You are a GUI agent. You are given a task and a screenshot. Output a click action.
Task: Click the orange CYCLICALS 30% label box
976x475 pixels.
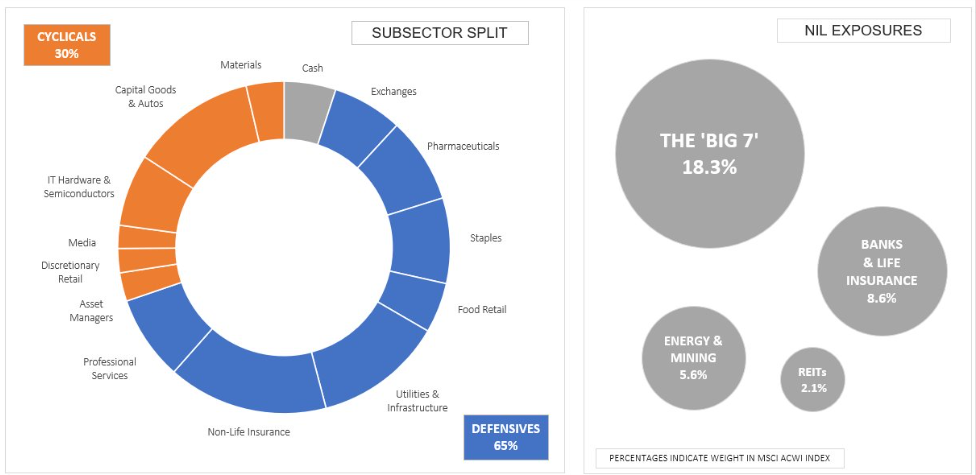pyautogui.click(x=67, y=45)
